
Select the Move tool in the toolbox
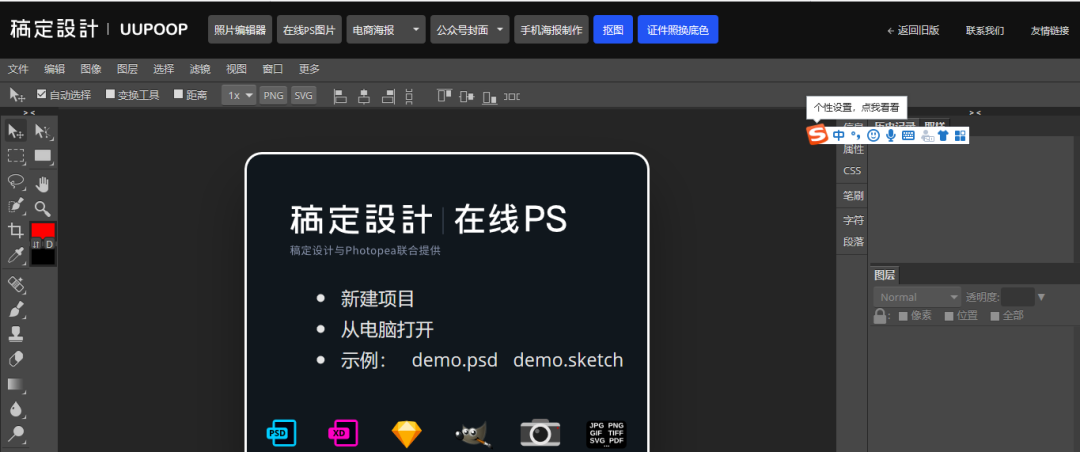coord(16,131)
